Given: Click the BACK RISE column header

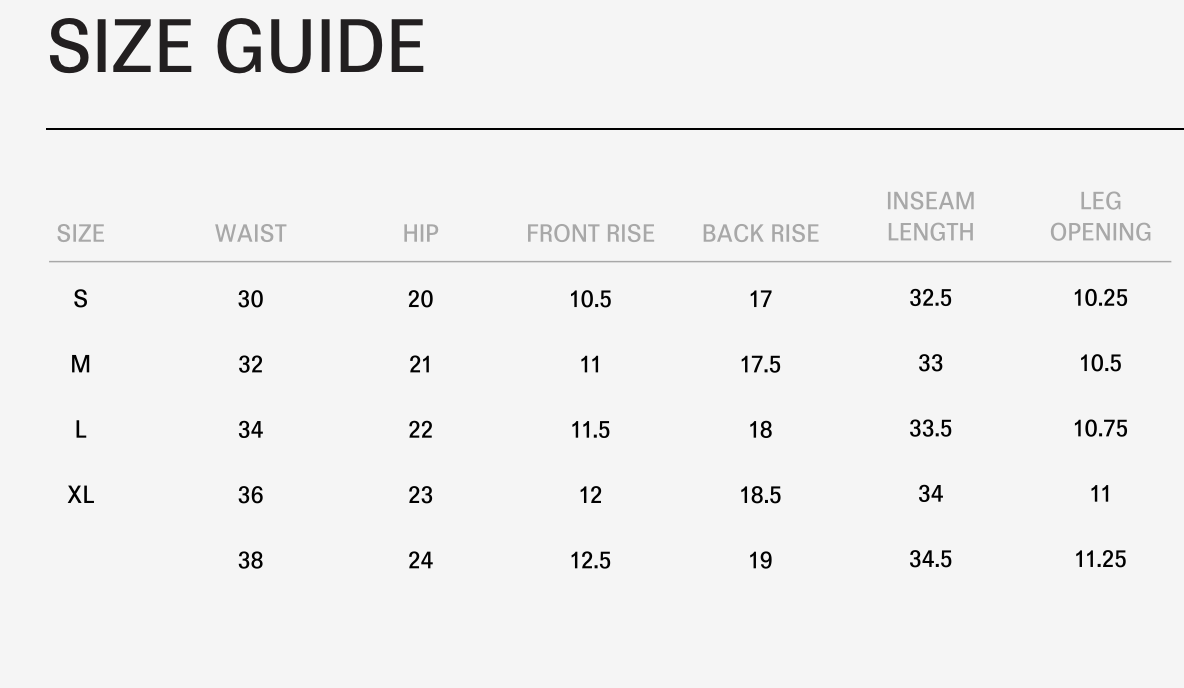Looking at the screenshot, I should (x=760, y=234).
